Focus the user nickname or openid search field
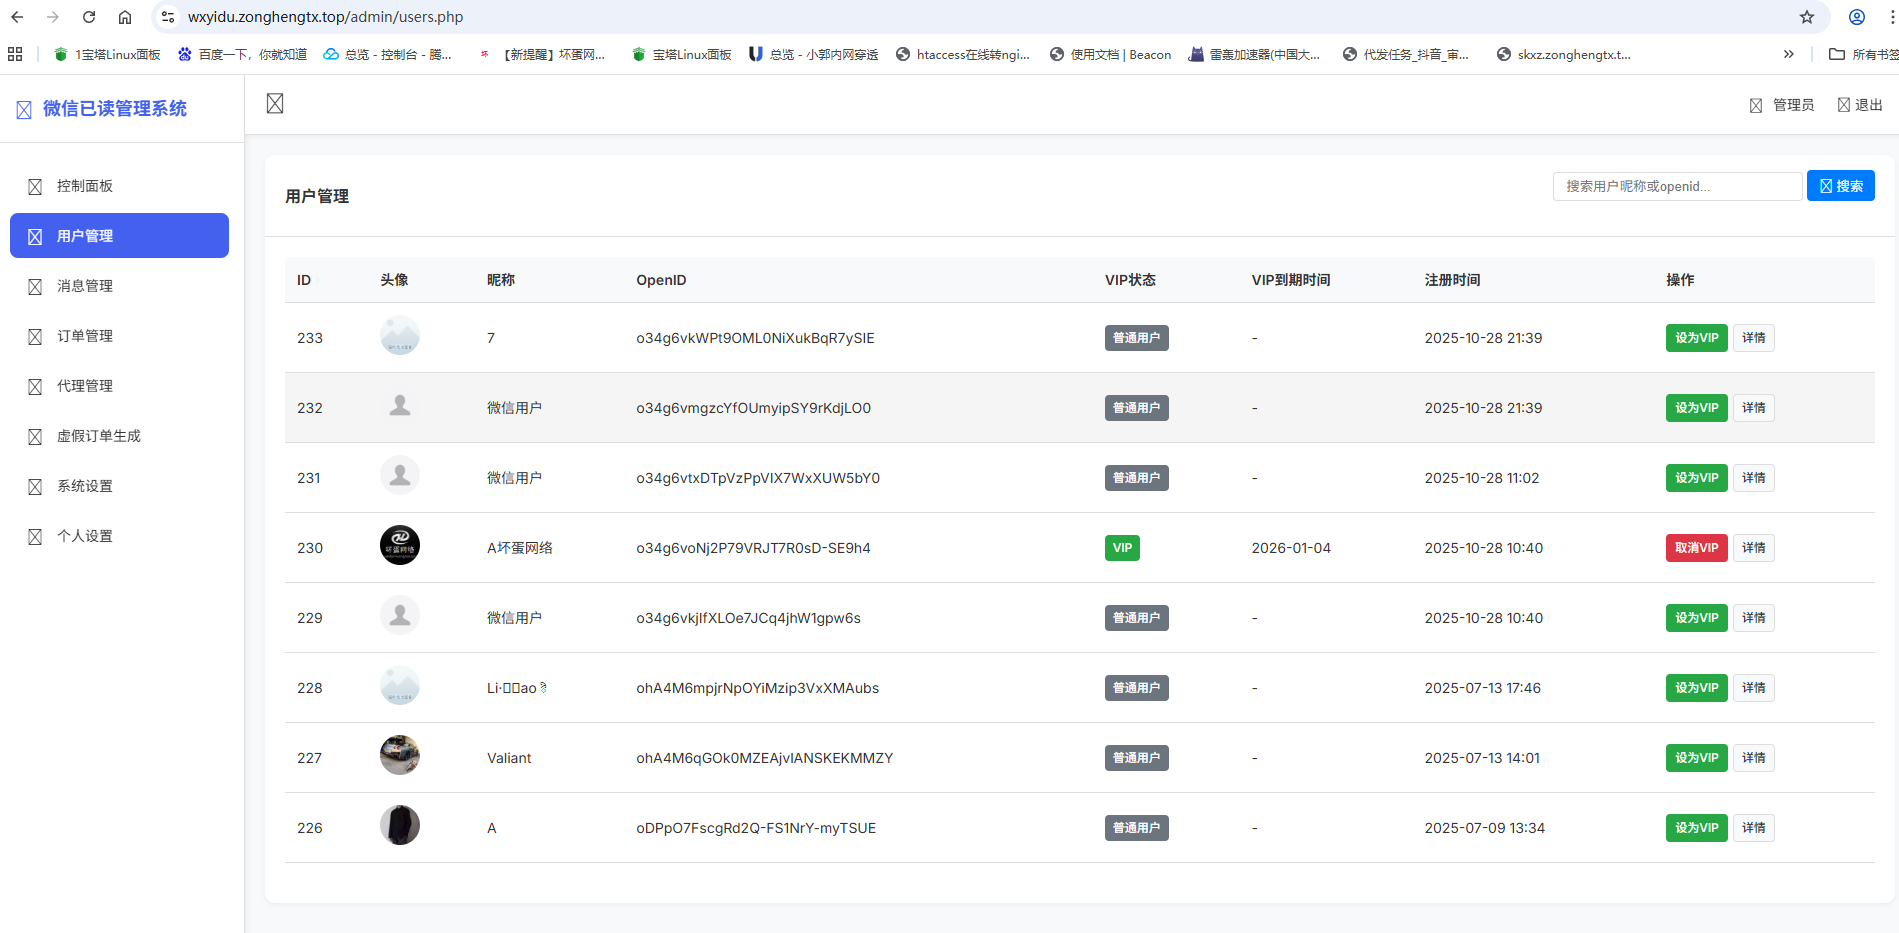The height and width of the screenshot is (933, 1899). [1677, 186]
